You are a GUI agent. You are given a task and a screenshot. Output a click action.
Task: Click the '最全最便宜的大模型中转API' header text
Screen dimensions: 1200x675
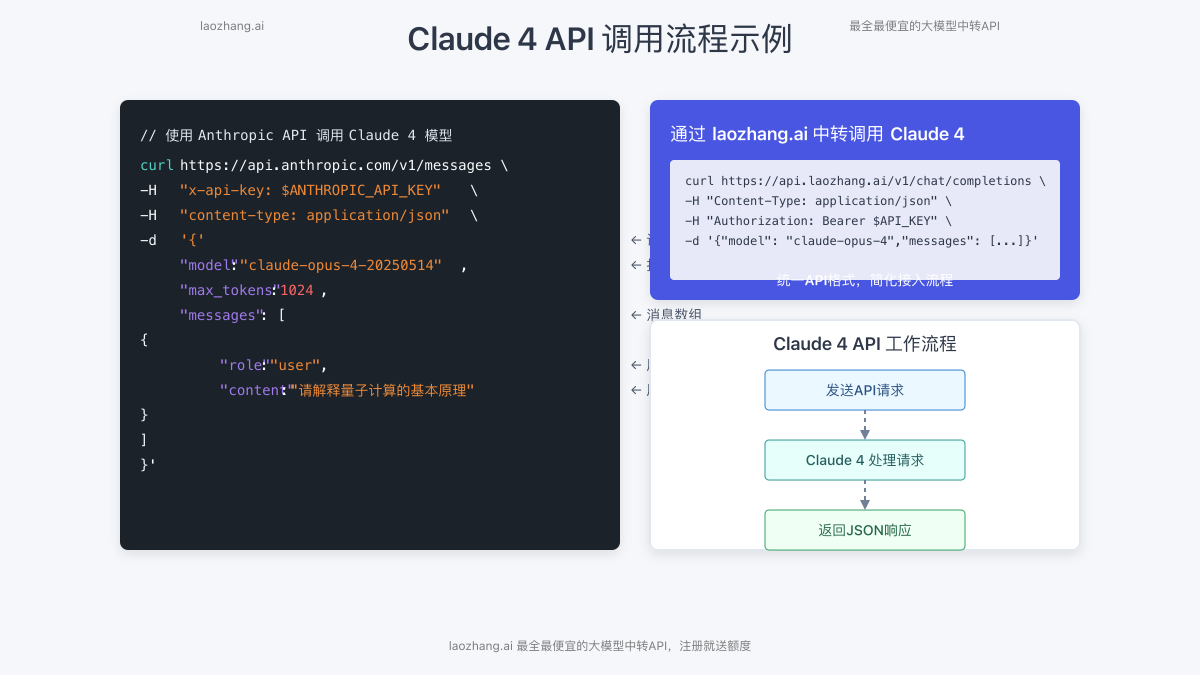tap(924, 26)
